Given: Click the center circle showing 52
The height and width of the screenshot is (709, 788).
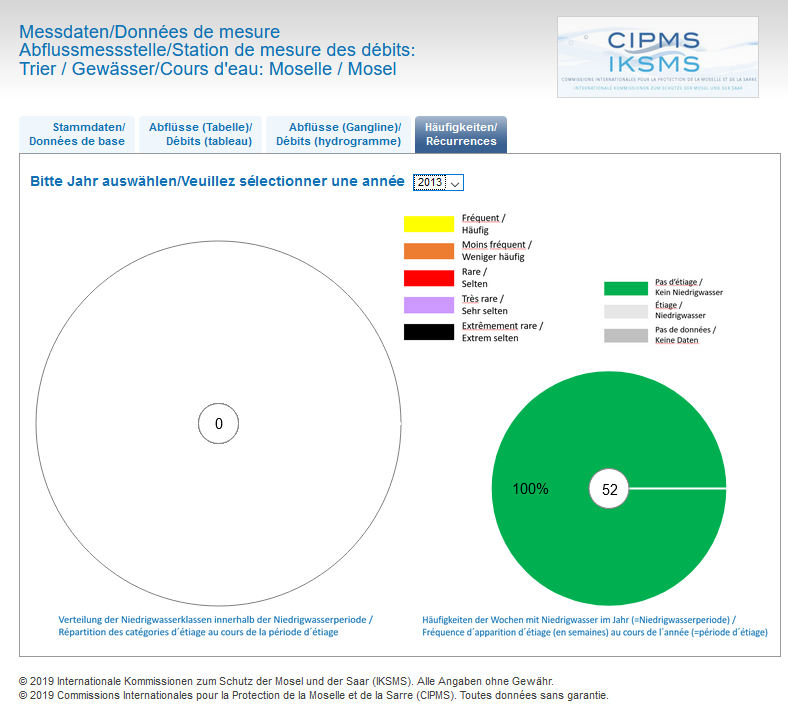Looking at the screenshot, I should [609, 489].
